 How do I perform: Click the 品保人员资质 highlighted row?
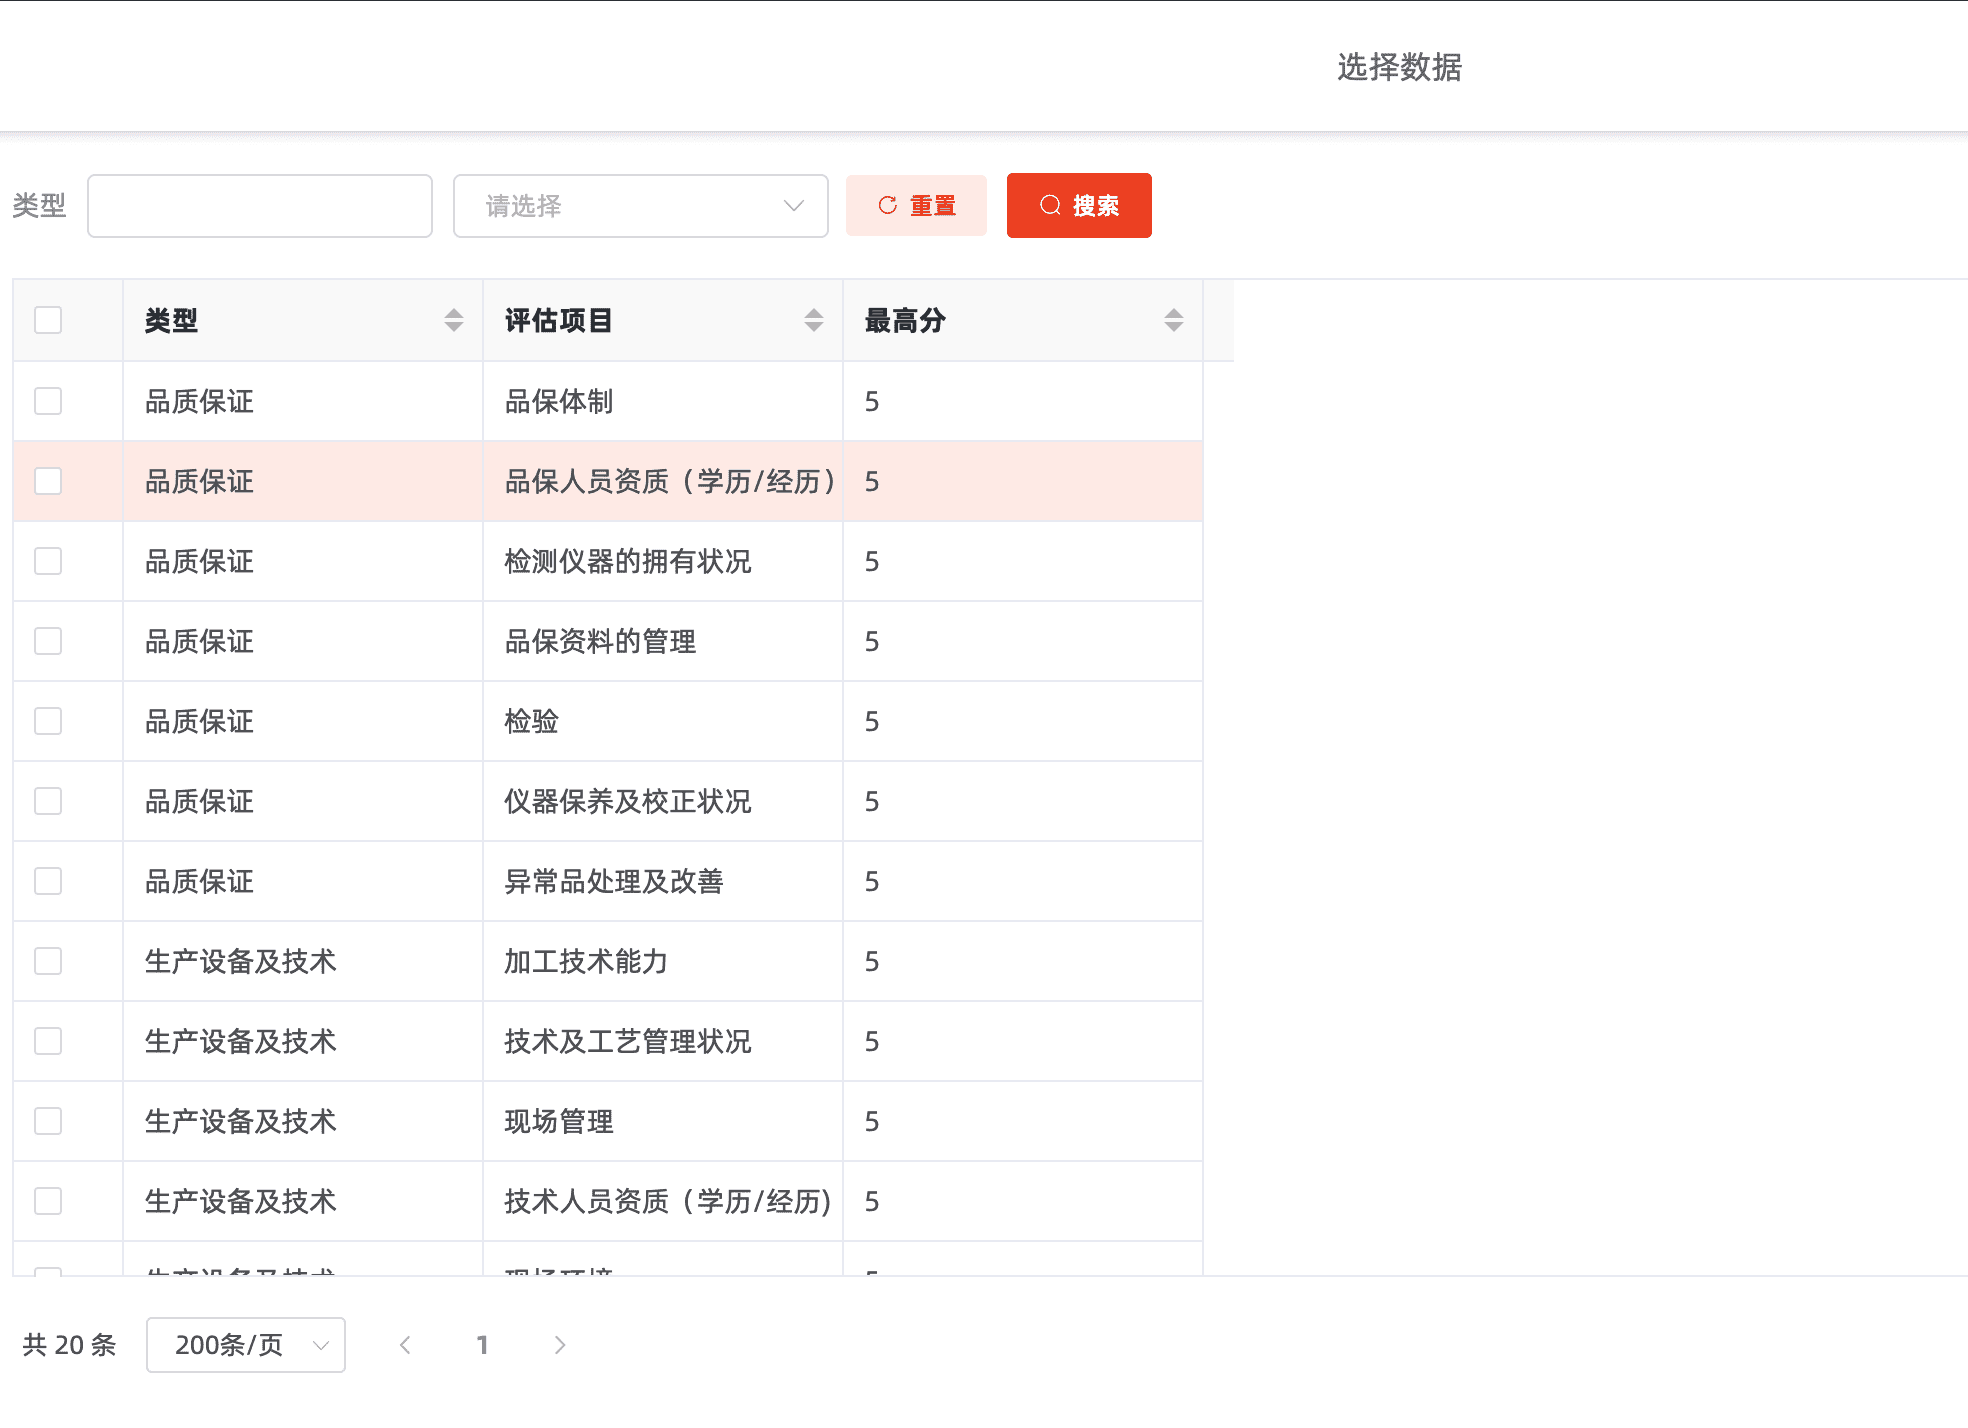click(x=668, y=481)
